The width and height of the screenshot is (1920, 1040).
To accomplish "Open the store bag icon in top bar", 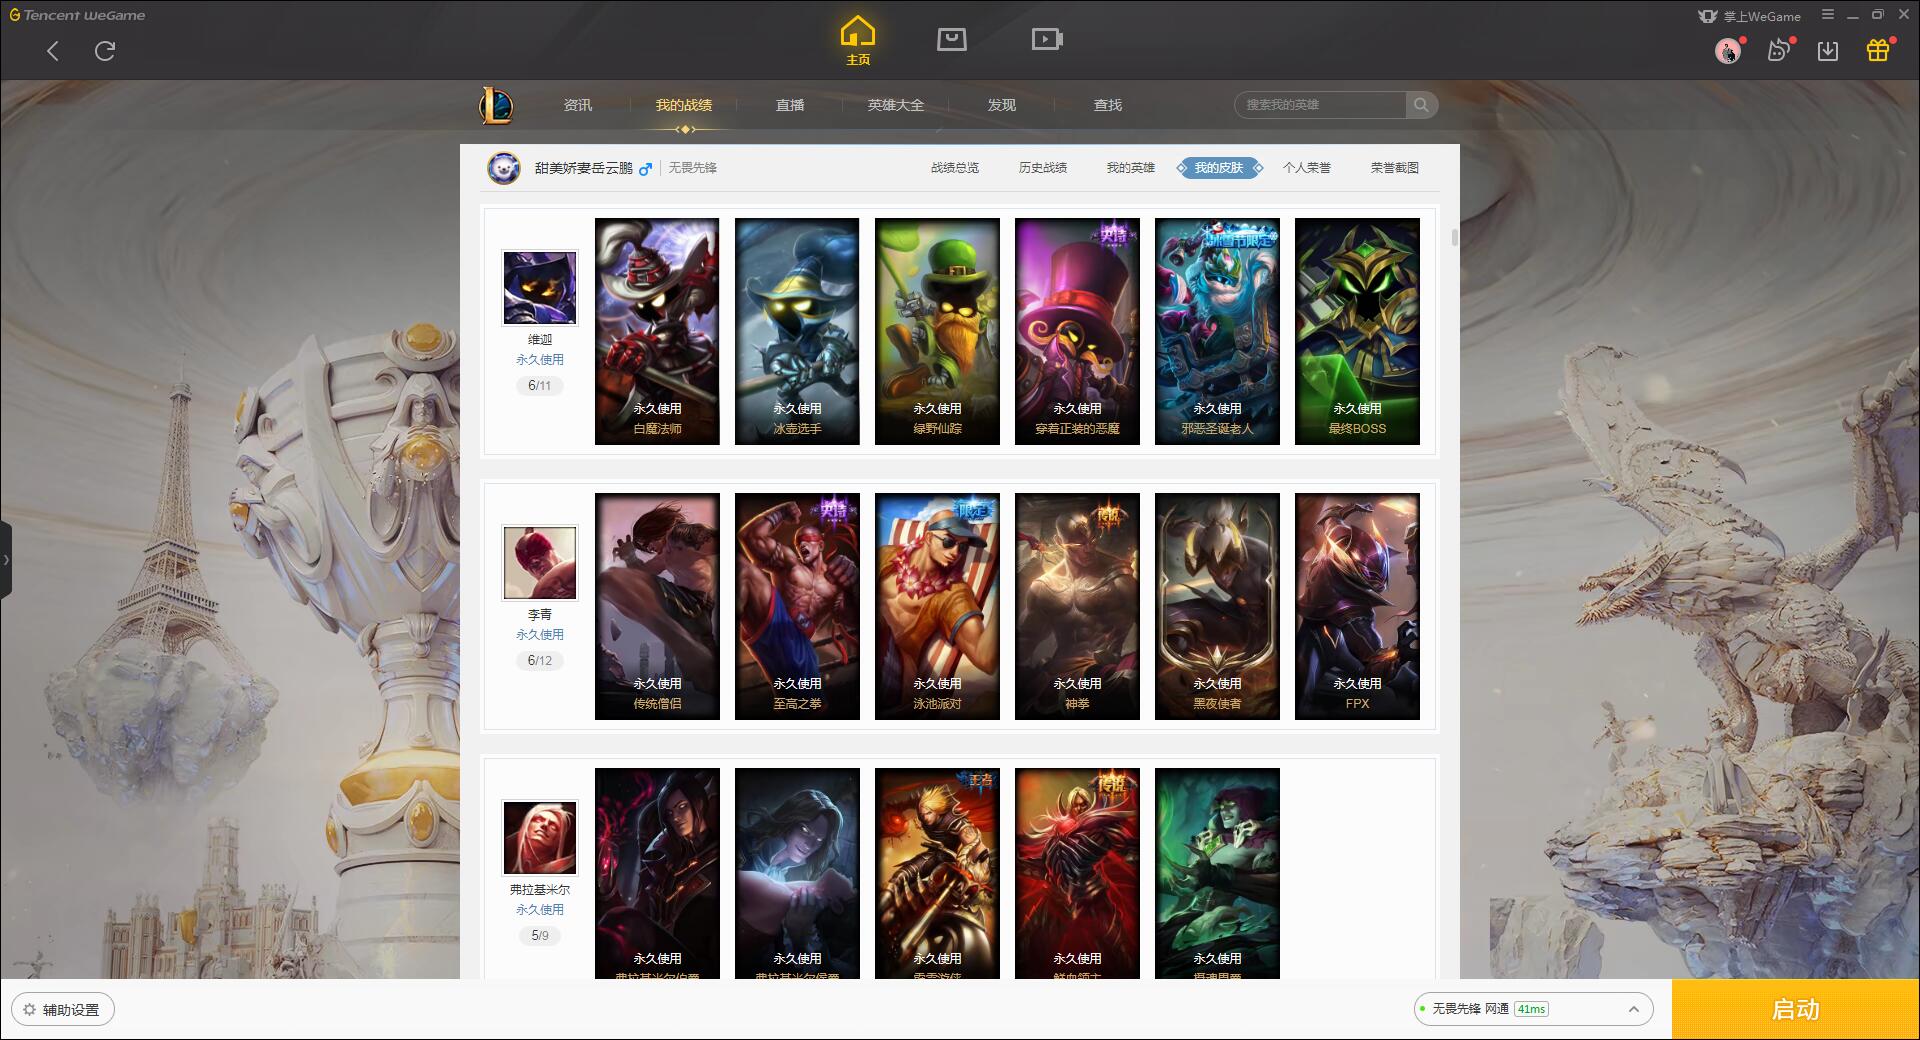I will point(952,39).
